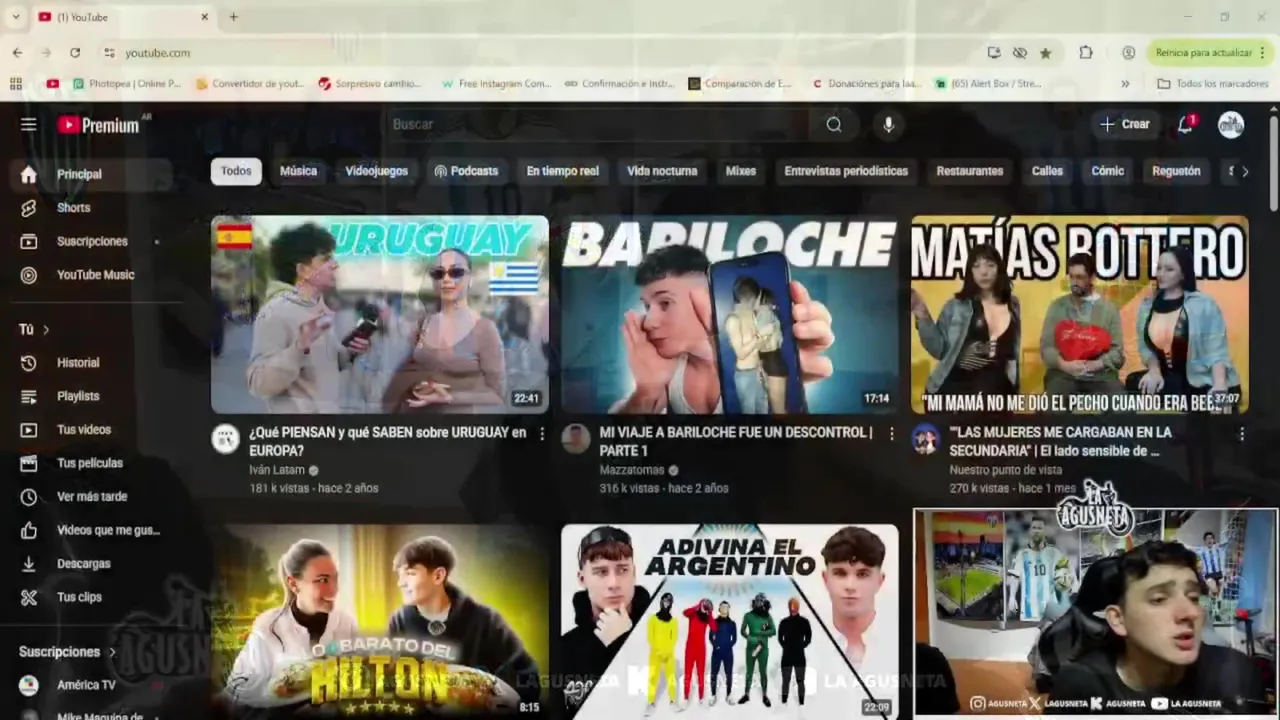Image resolution: width=1280 pixels, height=720 pixels.
Task: Open the account avatar menu
Action: [x=1231, y=124]
